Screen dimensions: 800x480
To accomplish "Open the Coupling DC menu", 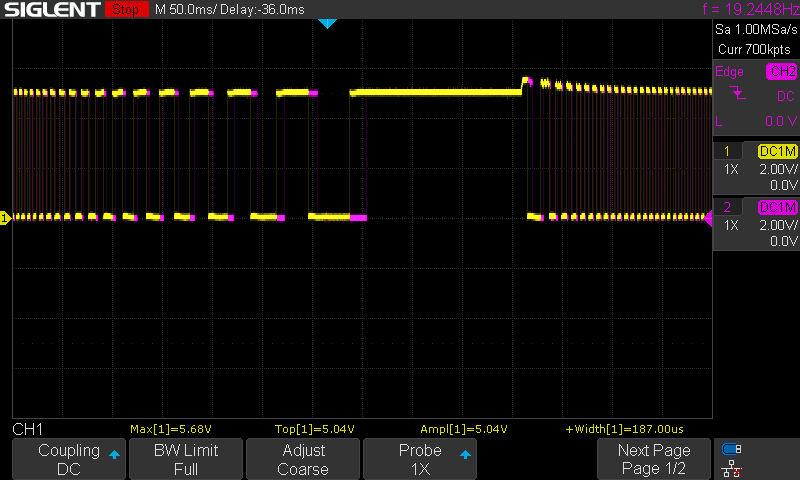I will (x=69, y=459).
